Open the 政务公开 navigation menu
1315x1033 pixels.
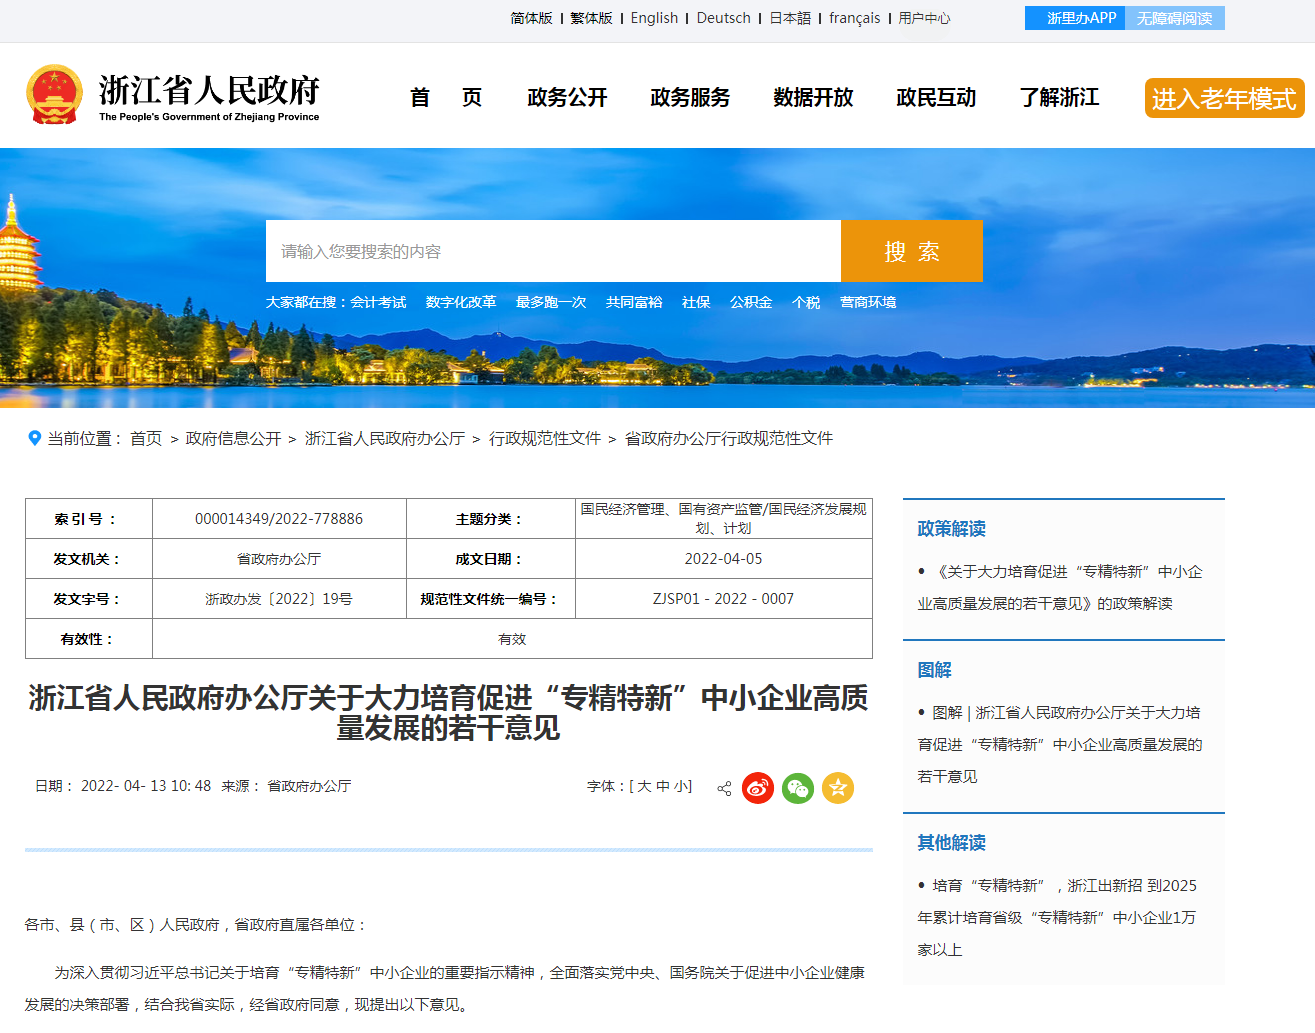point(567,97)
